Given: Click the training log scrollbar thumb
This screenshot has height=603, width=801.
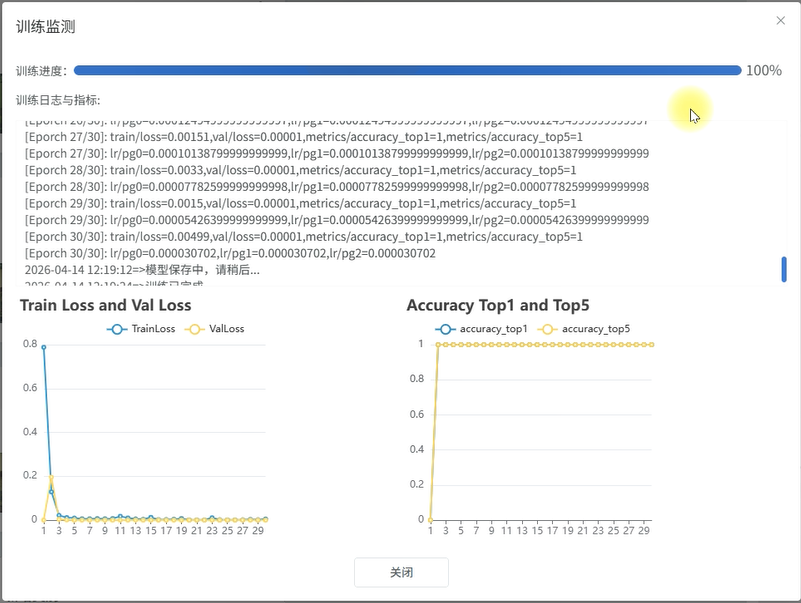Looking at the screenshot, I should pyautogui.click(x=784, y=269).
